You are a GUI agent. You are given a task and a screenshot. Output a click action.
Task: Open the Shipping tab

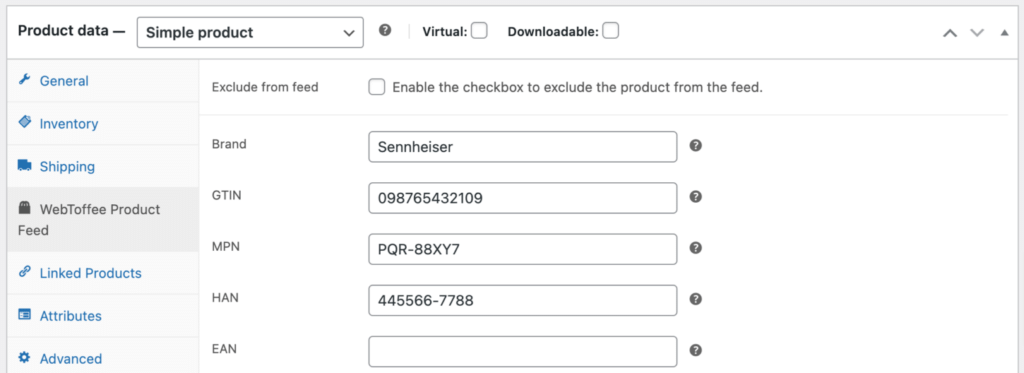point(103,167)
